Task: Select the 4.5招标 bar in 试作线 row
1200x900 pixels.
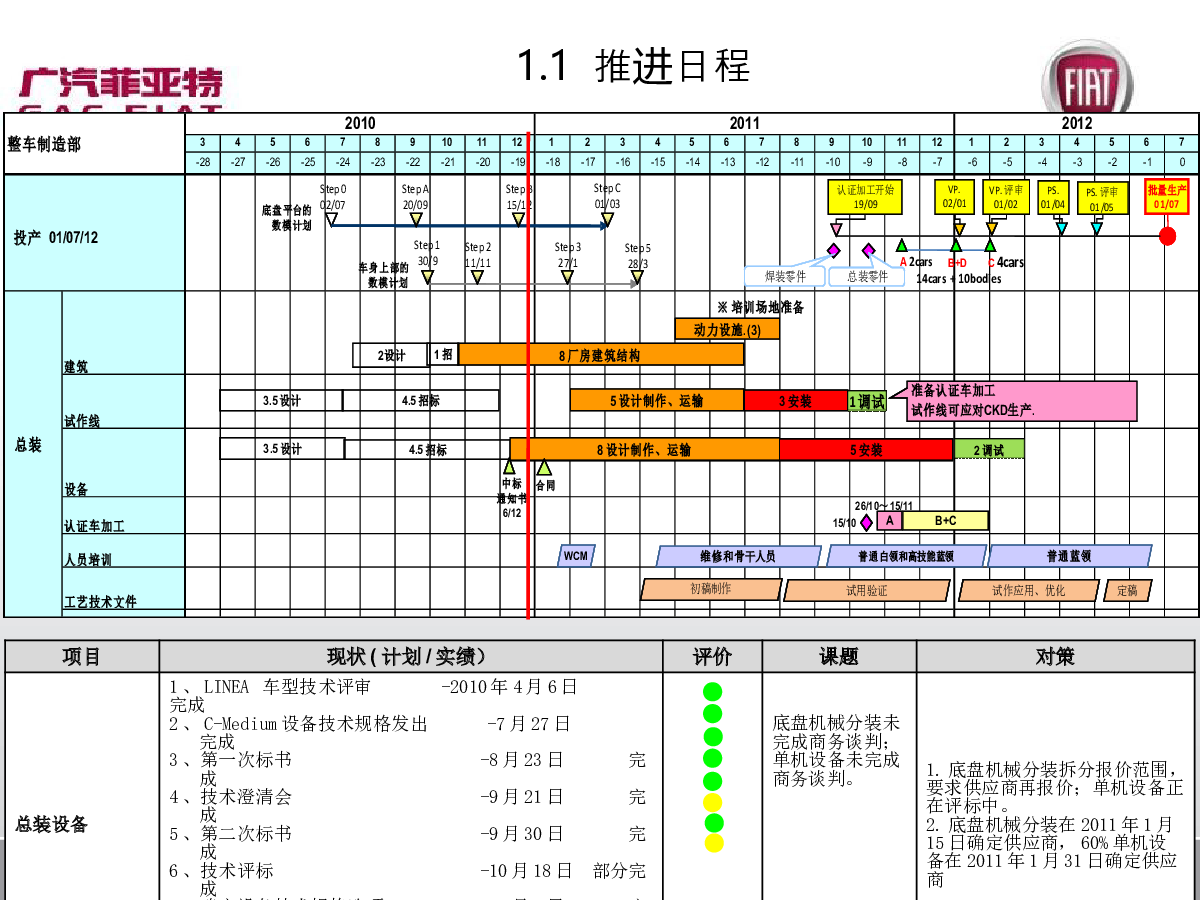Action: pos(421,400)
